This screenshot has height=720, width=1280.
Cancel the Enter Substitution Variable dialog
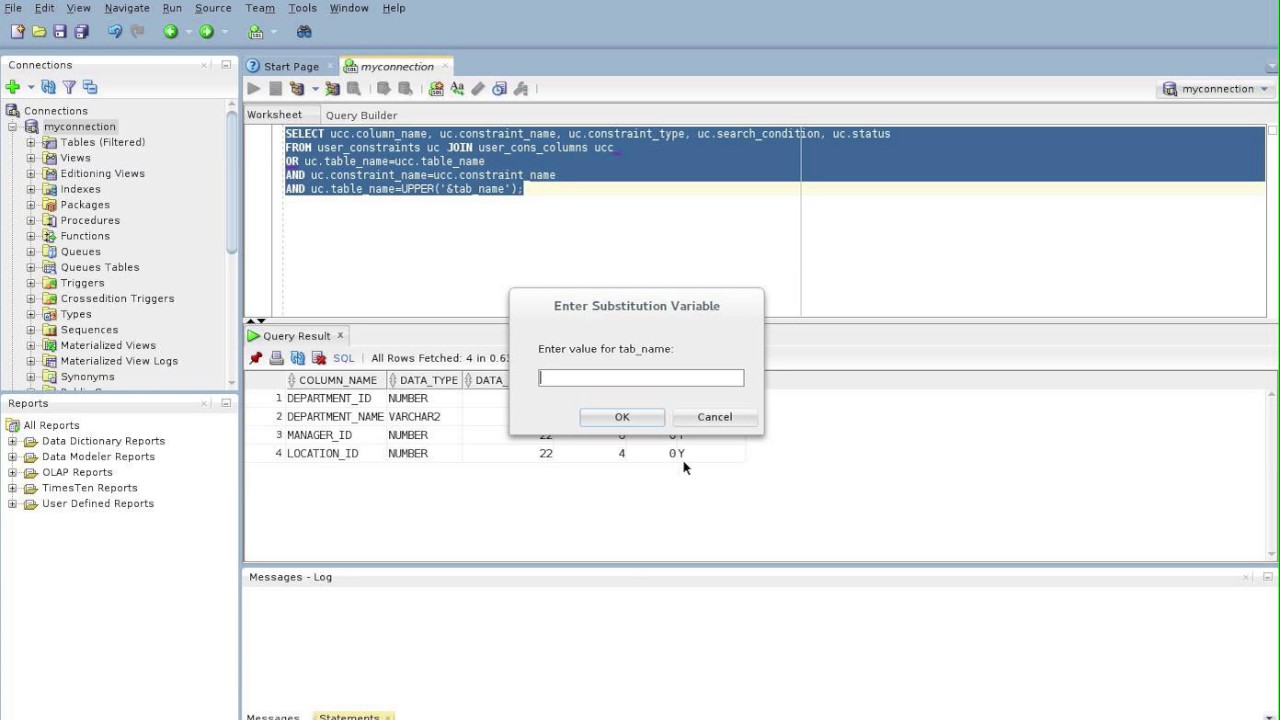tap(714, 417)
